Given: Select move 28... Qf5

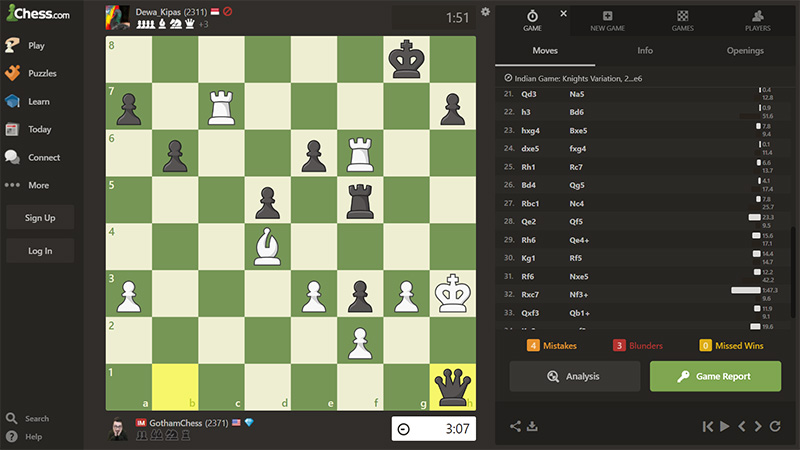Looking at the screenshot, I should (x=576, y=221).
